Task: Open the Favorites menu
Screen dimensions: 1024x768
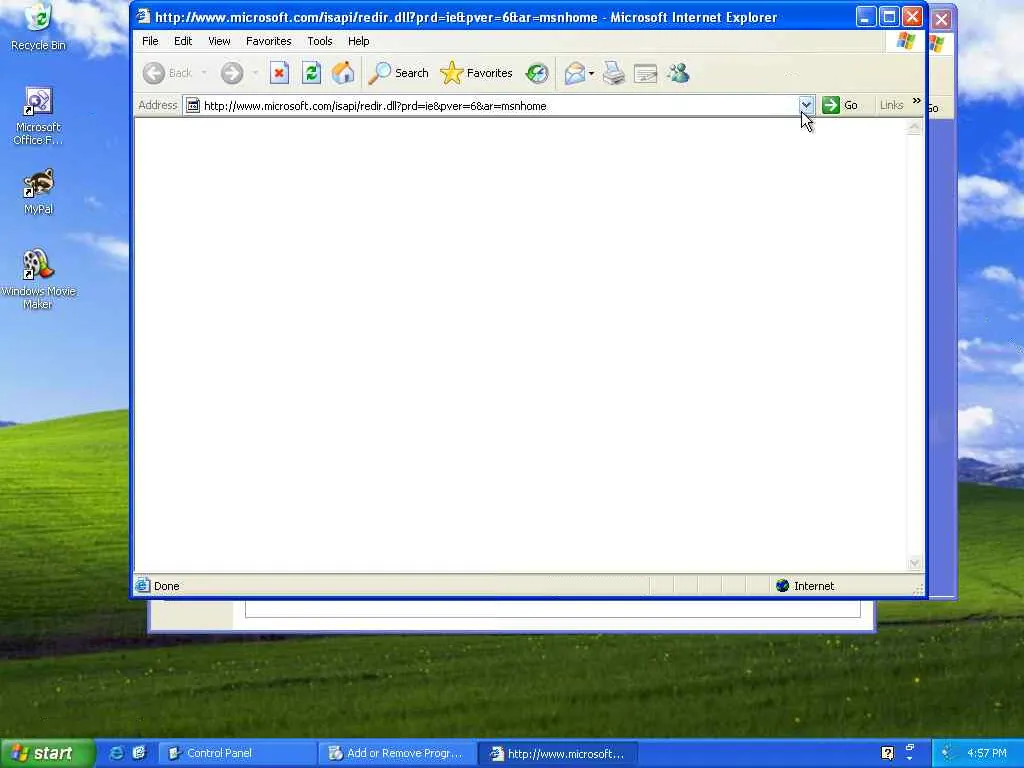Action: click(x=268, y=41)
